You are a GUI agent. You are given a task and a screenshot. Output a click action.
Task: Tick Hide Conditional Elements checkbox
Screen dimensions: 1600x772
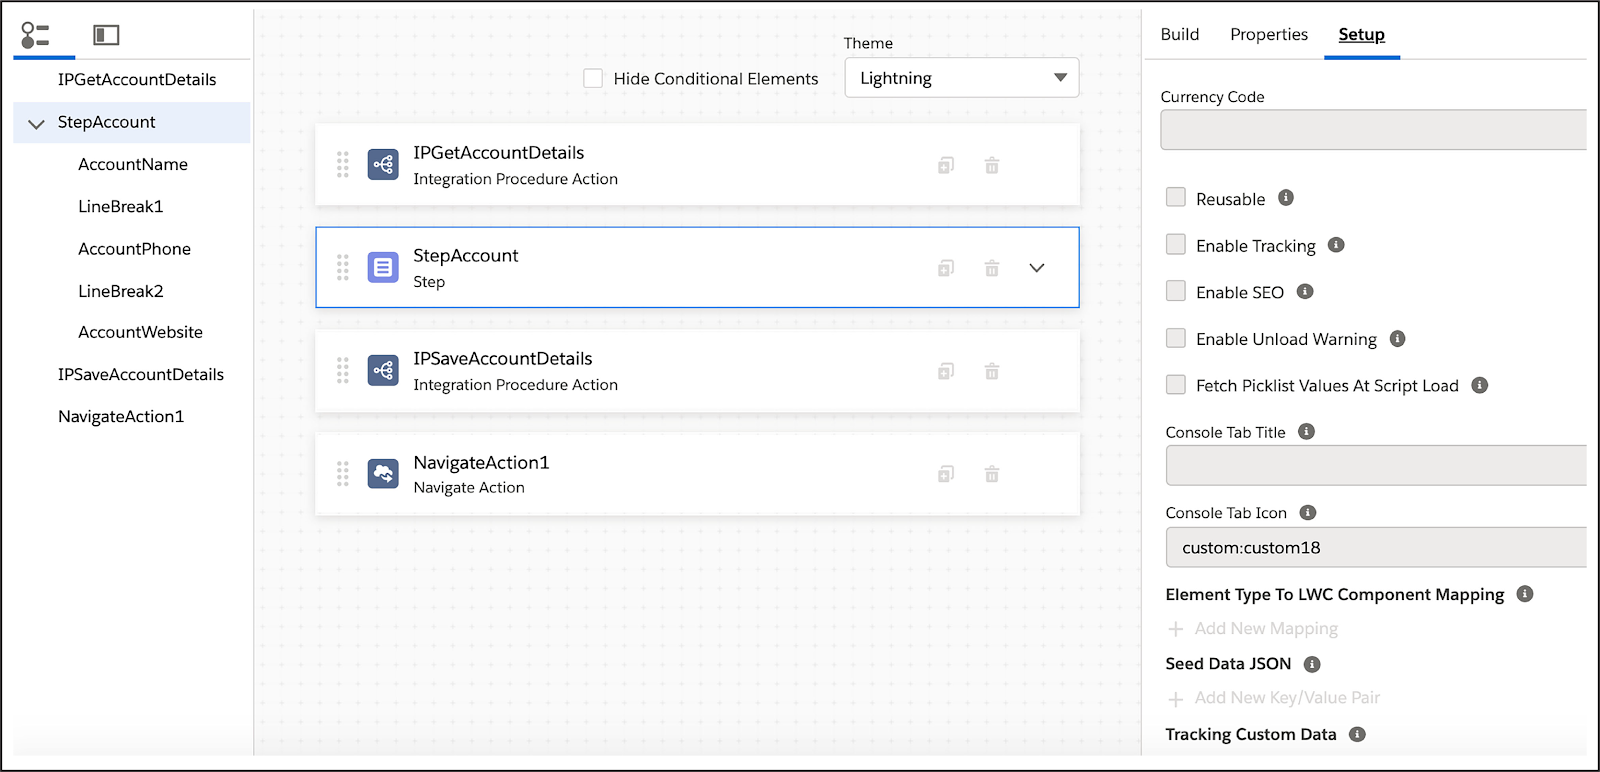pos(593,78)
